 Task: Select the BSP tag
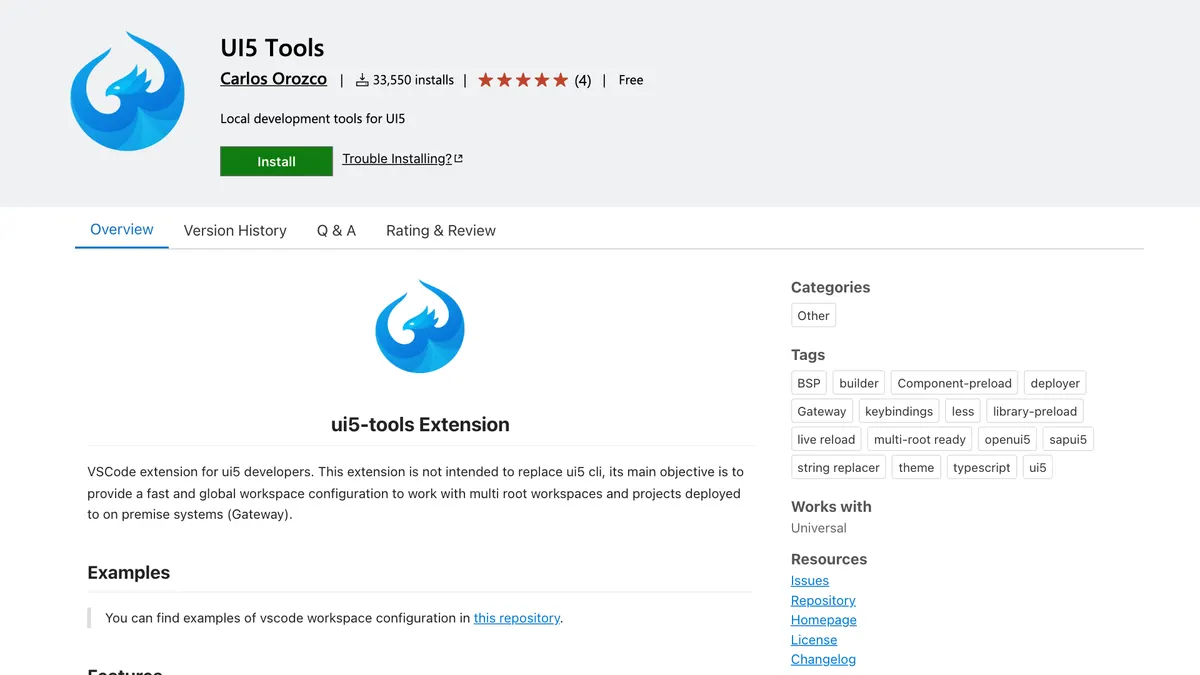click(809, 383)
